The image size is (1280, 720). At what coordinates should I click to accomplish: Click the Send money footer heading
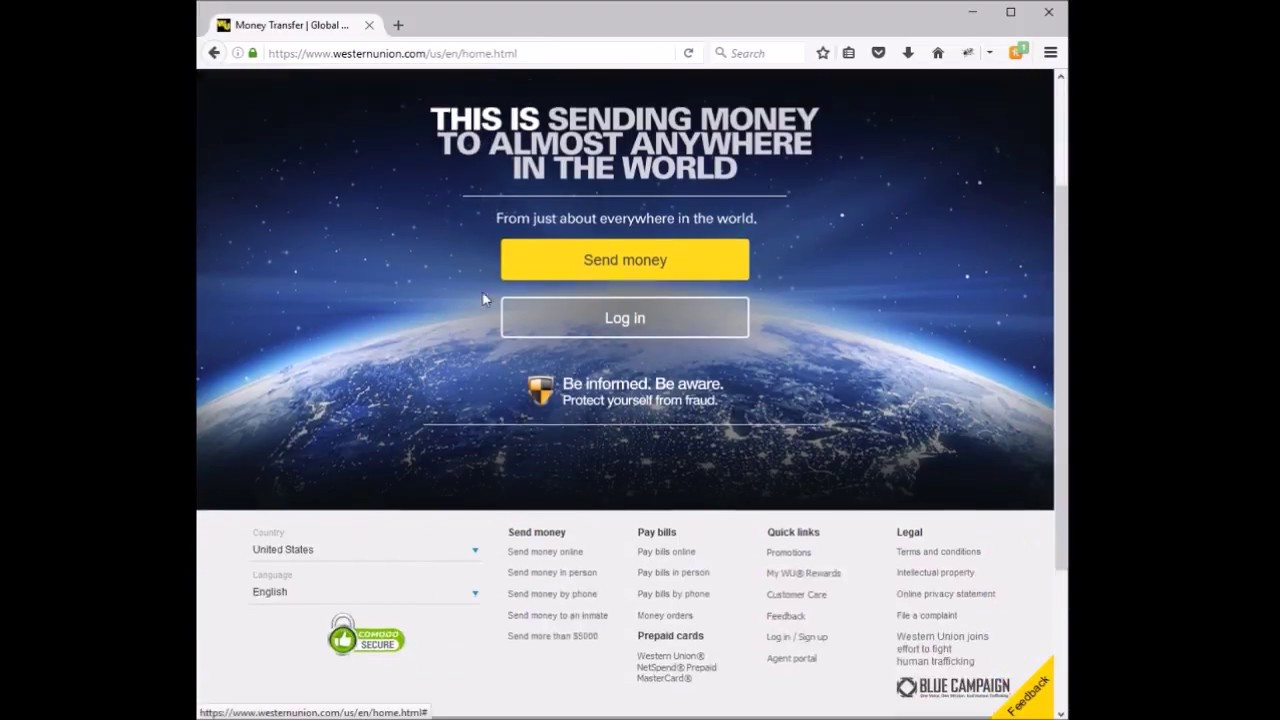[x=537, y=532]
